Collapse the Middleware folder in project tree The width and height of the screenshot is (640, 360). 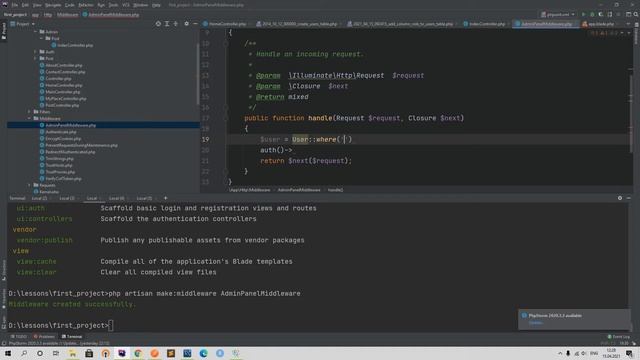point(29,118)
